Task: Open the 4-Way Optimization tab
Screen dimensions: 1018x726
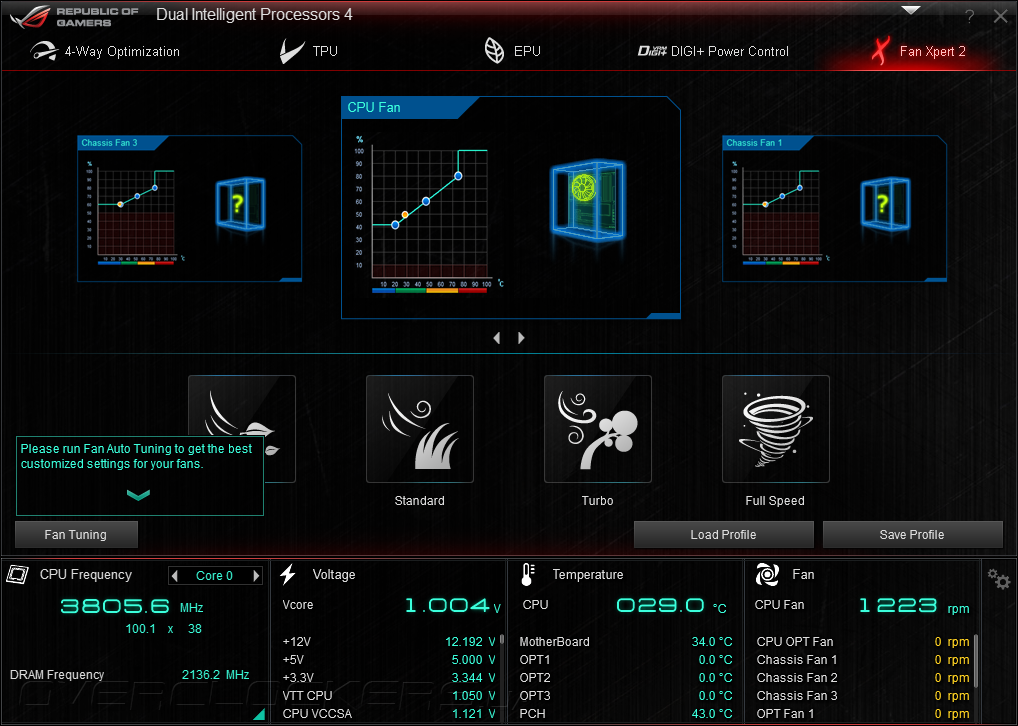Action: [105, 51]
